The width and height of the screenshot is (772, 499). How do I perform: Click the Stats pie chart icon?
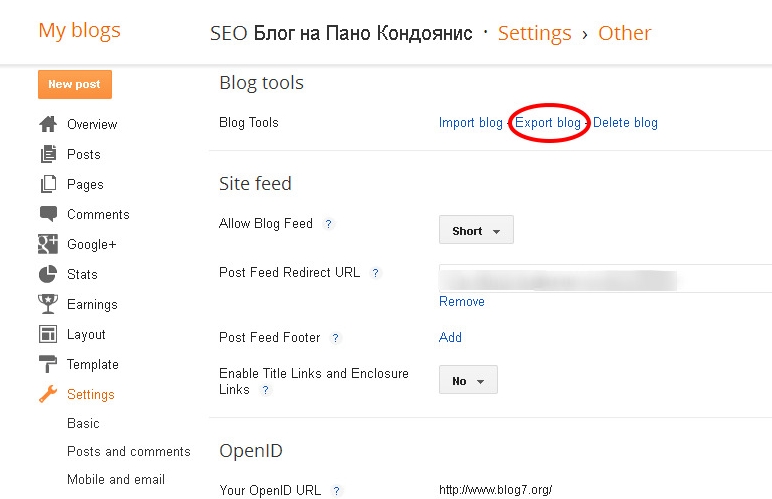pos(48,274)
